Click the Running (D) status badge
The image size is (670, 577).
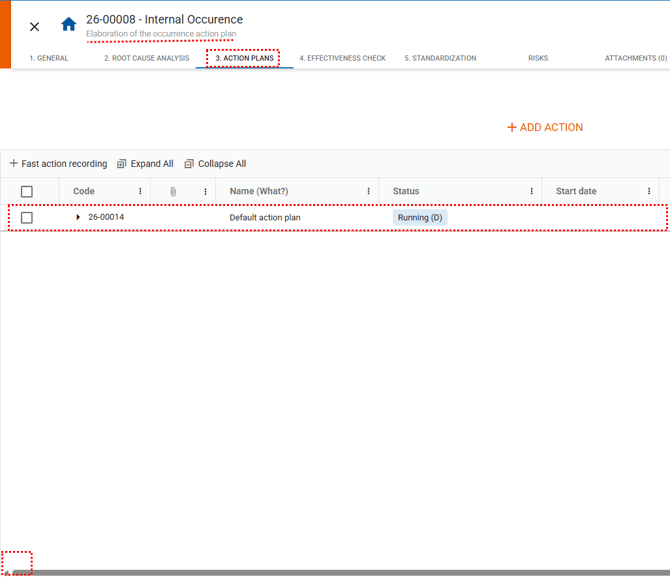[420, 218]
